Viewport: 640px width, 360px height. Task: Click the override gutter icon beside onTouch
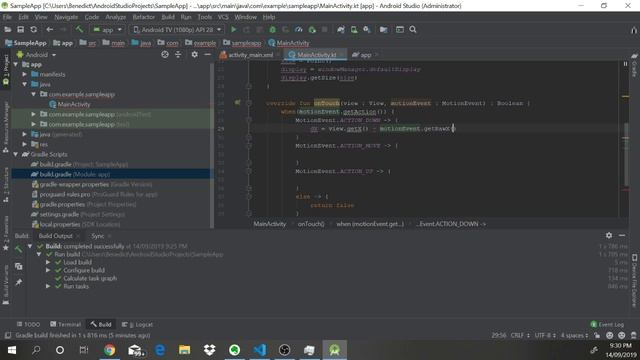pyautogui.click(x=238, y=102)
